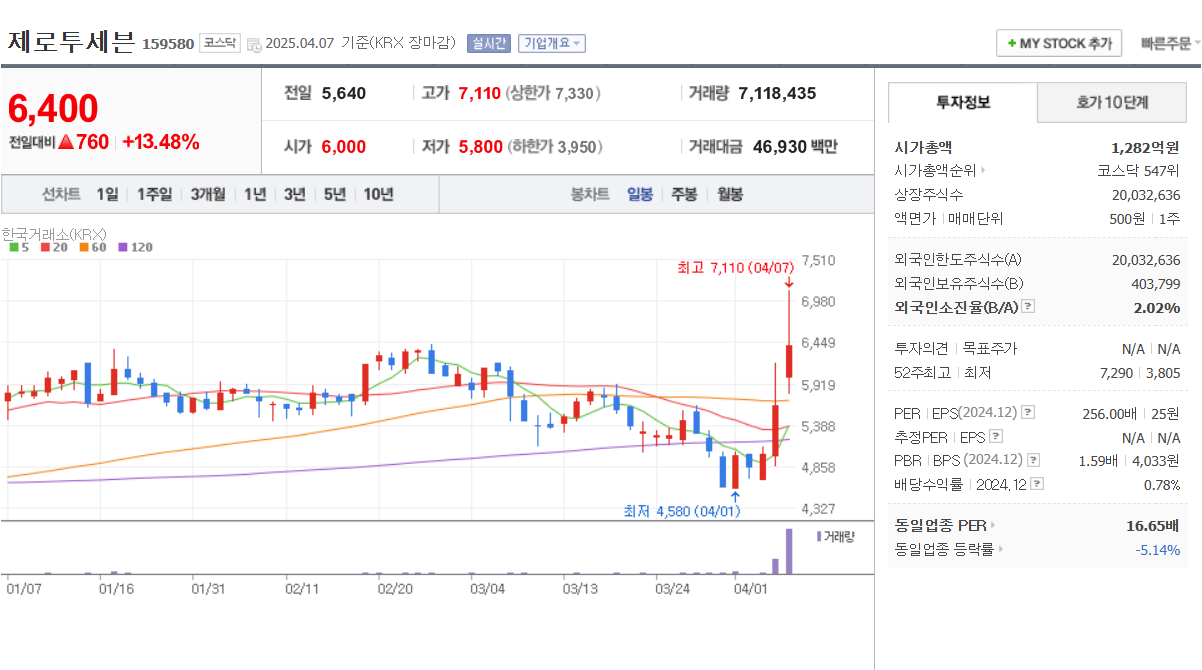Click the clock icon before 2025.04.07

point(254,44)
